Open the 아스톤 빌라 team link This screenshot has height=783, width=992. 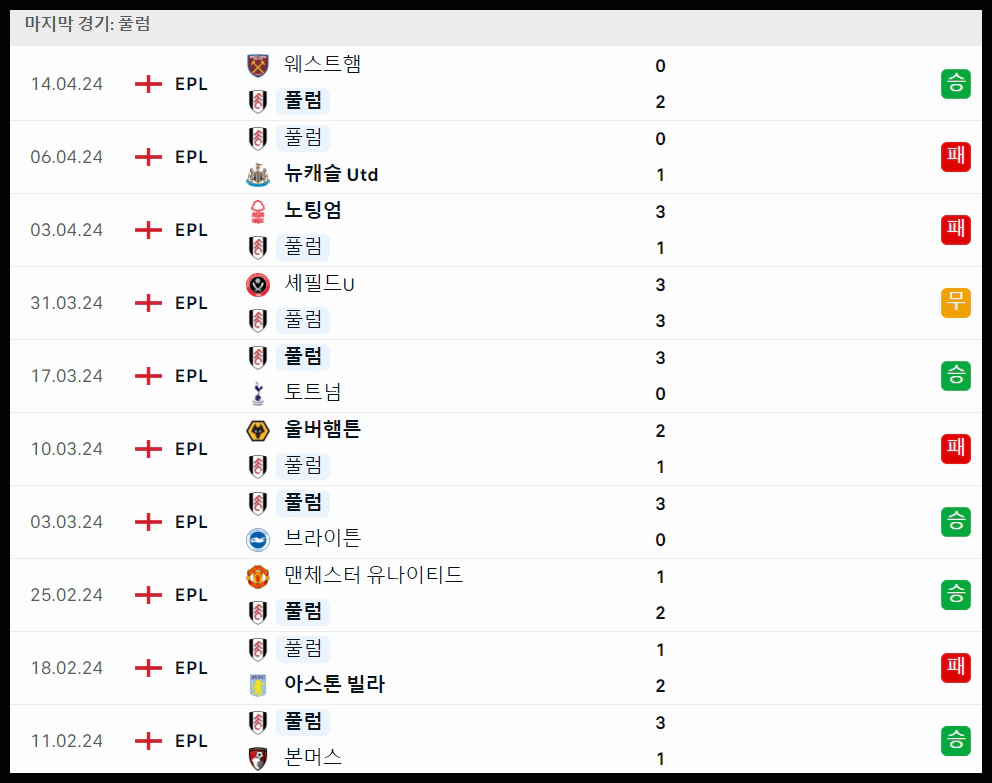click(334, 684)
